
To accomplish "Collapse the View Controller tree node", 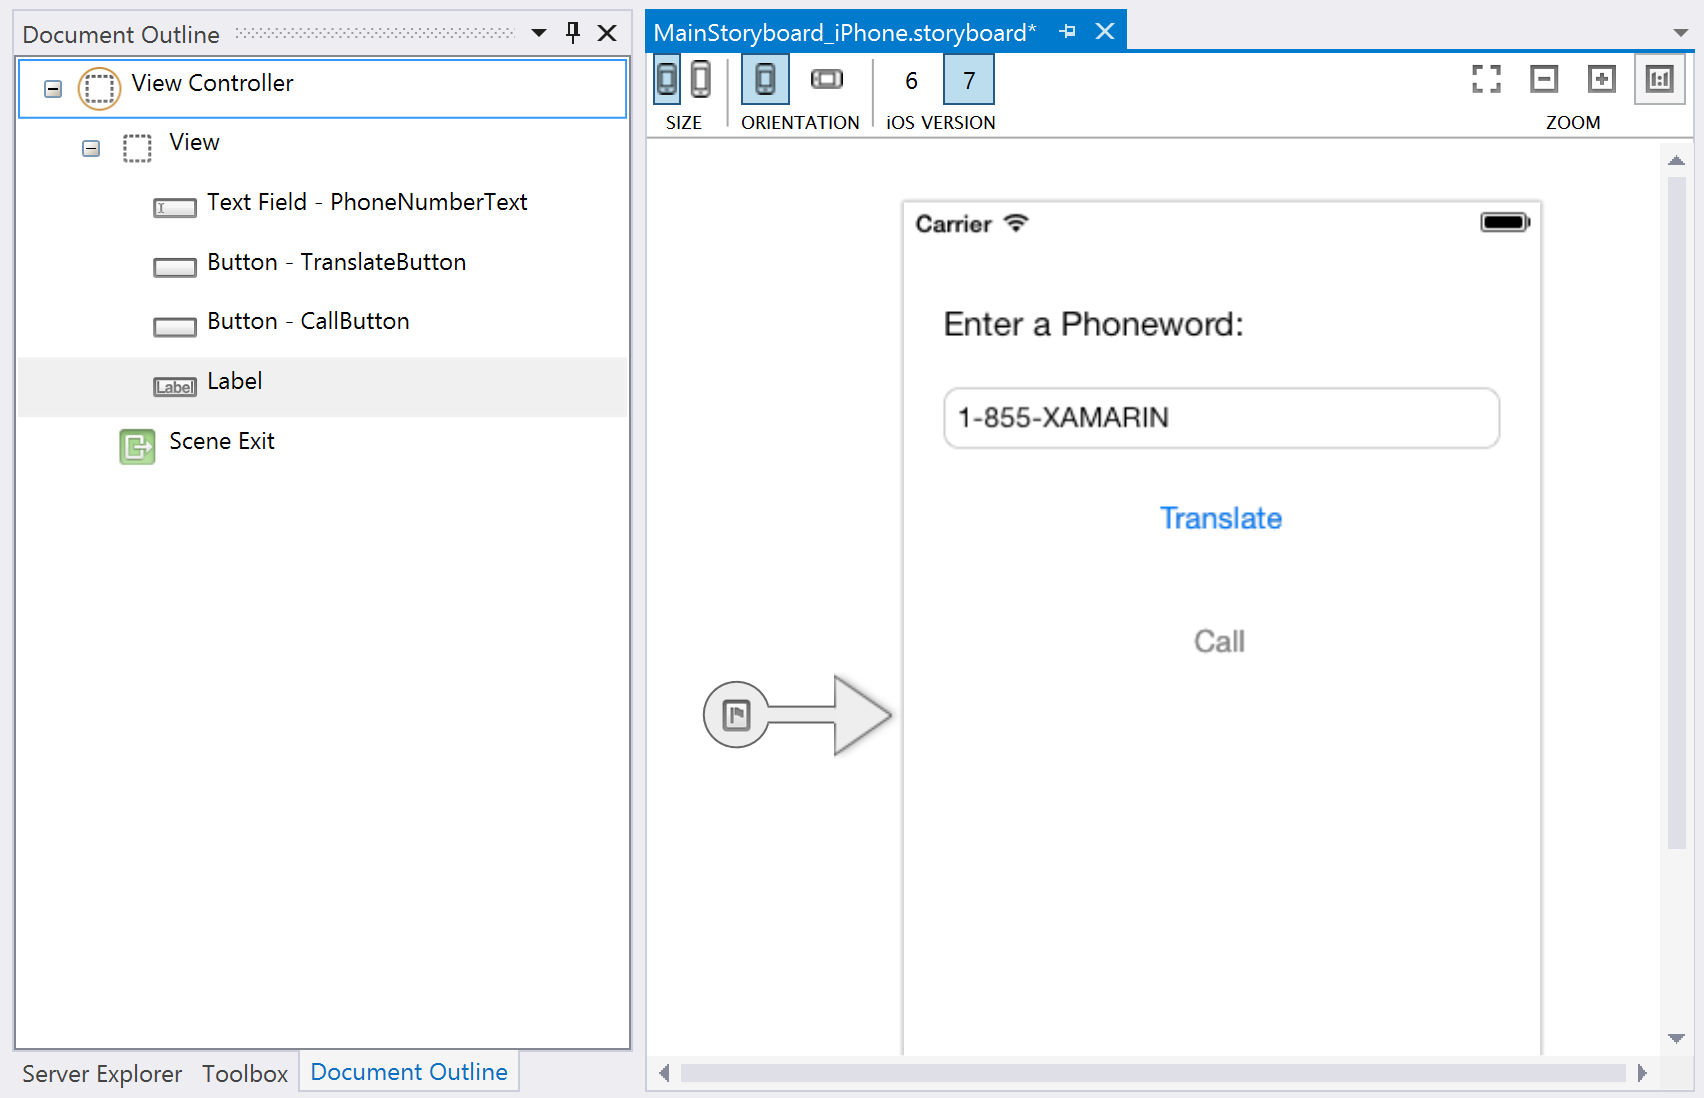I will tap(53, 89).
